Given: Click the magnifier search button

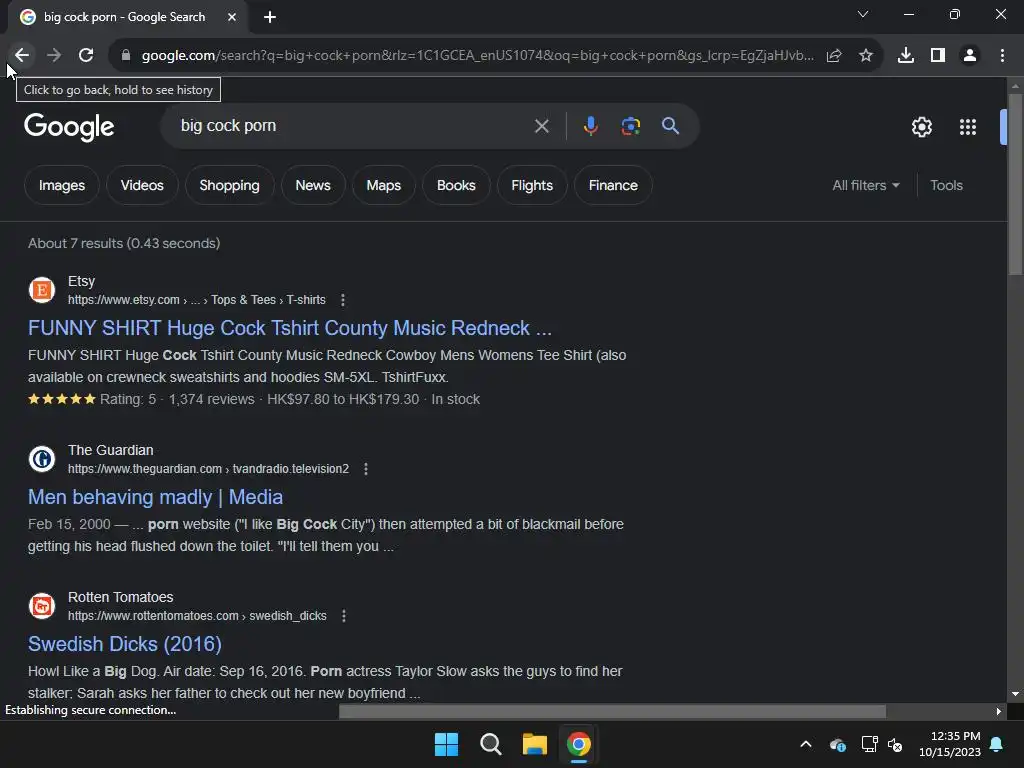Looking at the screenshot, I should (671, 126).
